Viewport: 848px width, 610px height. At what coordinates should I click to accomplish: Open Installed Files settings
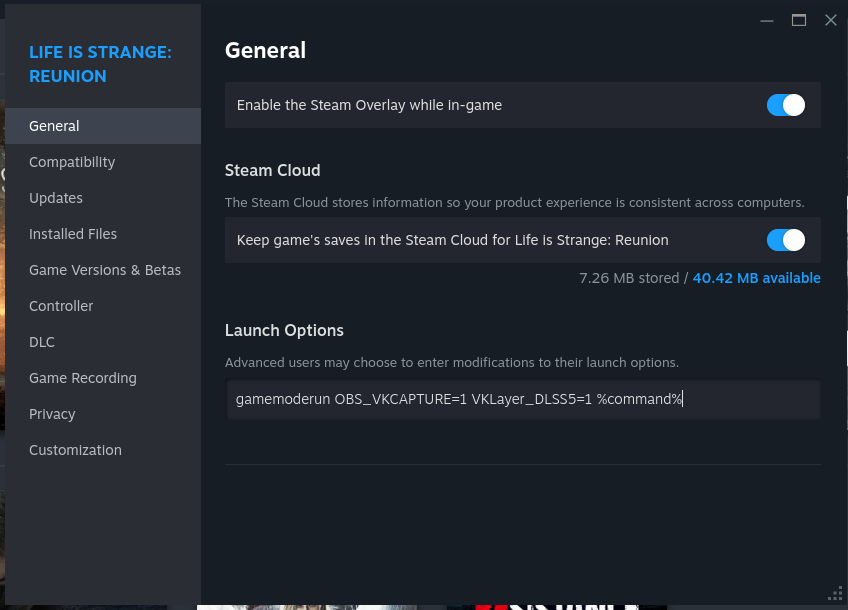[x=103, y=234]
